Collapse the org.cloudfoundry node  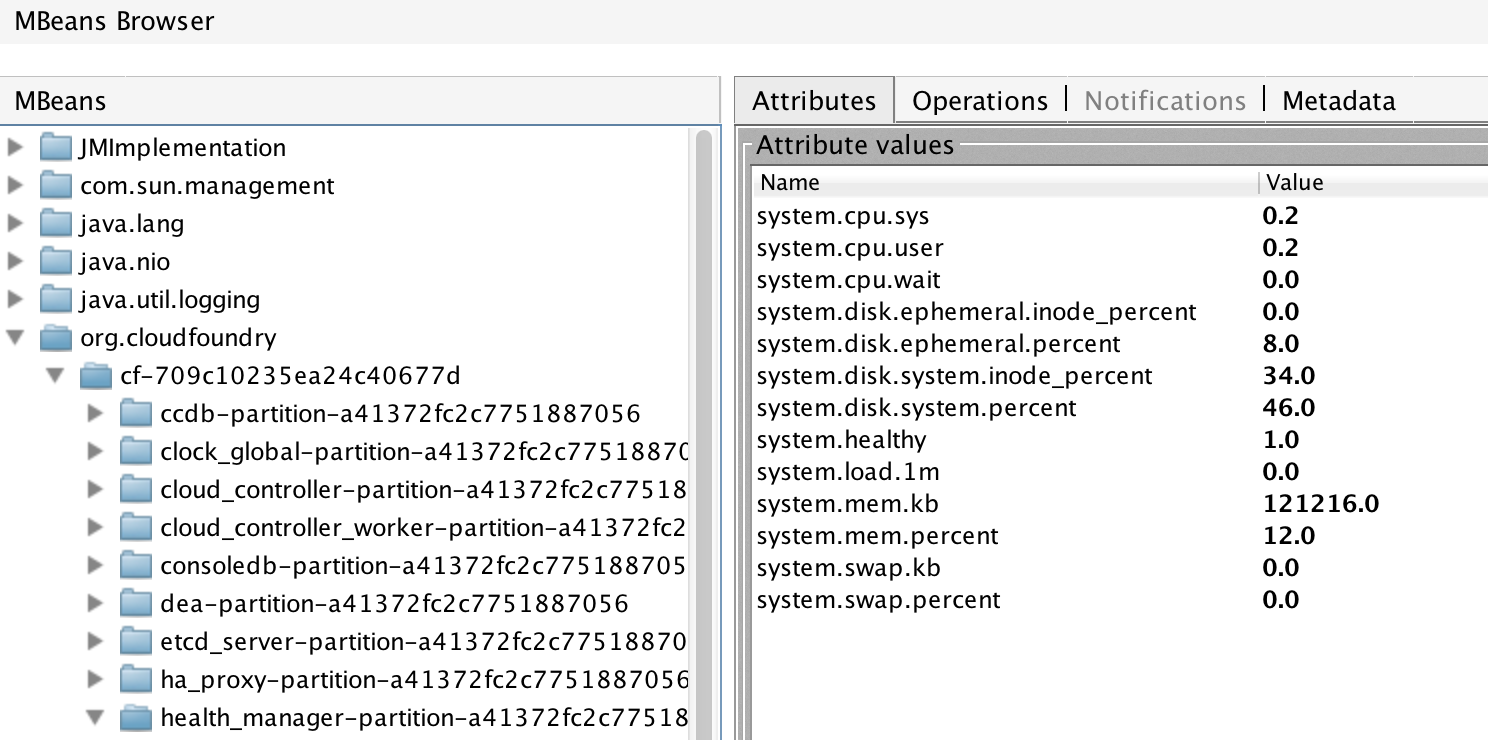(x=15, y=338)
